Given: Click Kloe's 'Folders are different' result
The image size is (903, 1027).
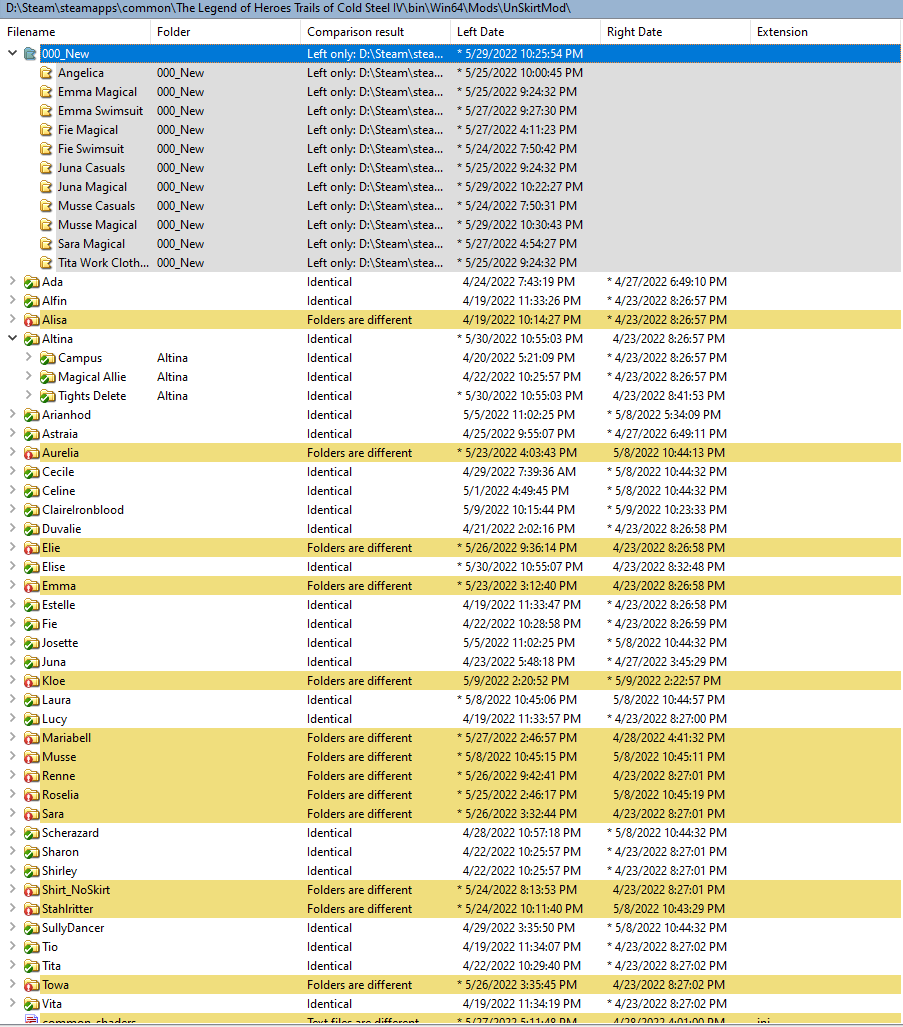Looking at the screenshot, I should 359,681.
